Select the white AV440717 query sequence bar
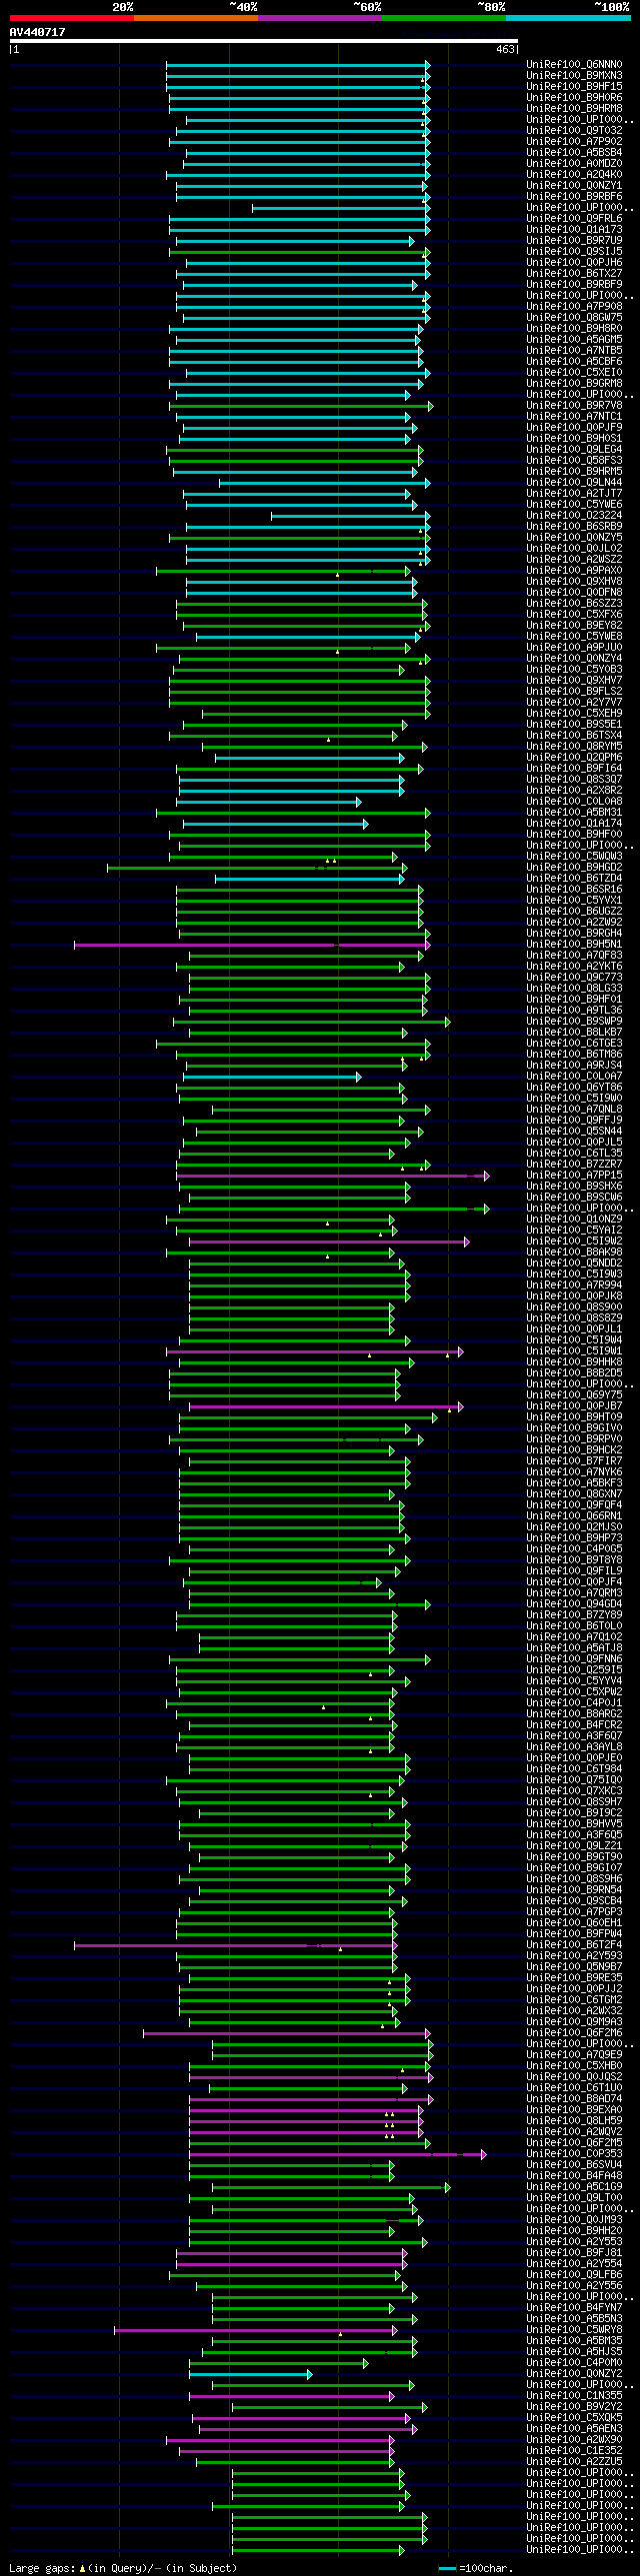Screen dimensions: 640x2576 click(264, 41)
